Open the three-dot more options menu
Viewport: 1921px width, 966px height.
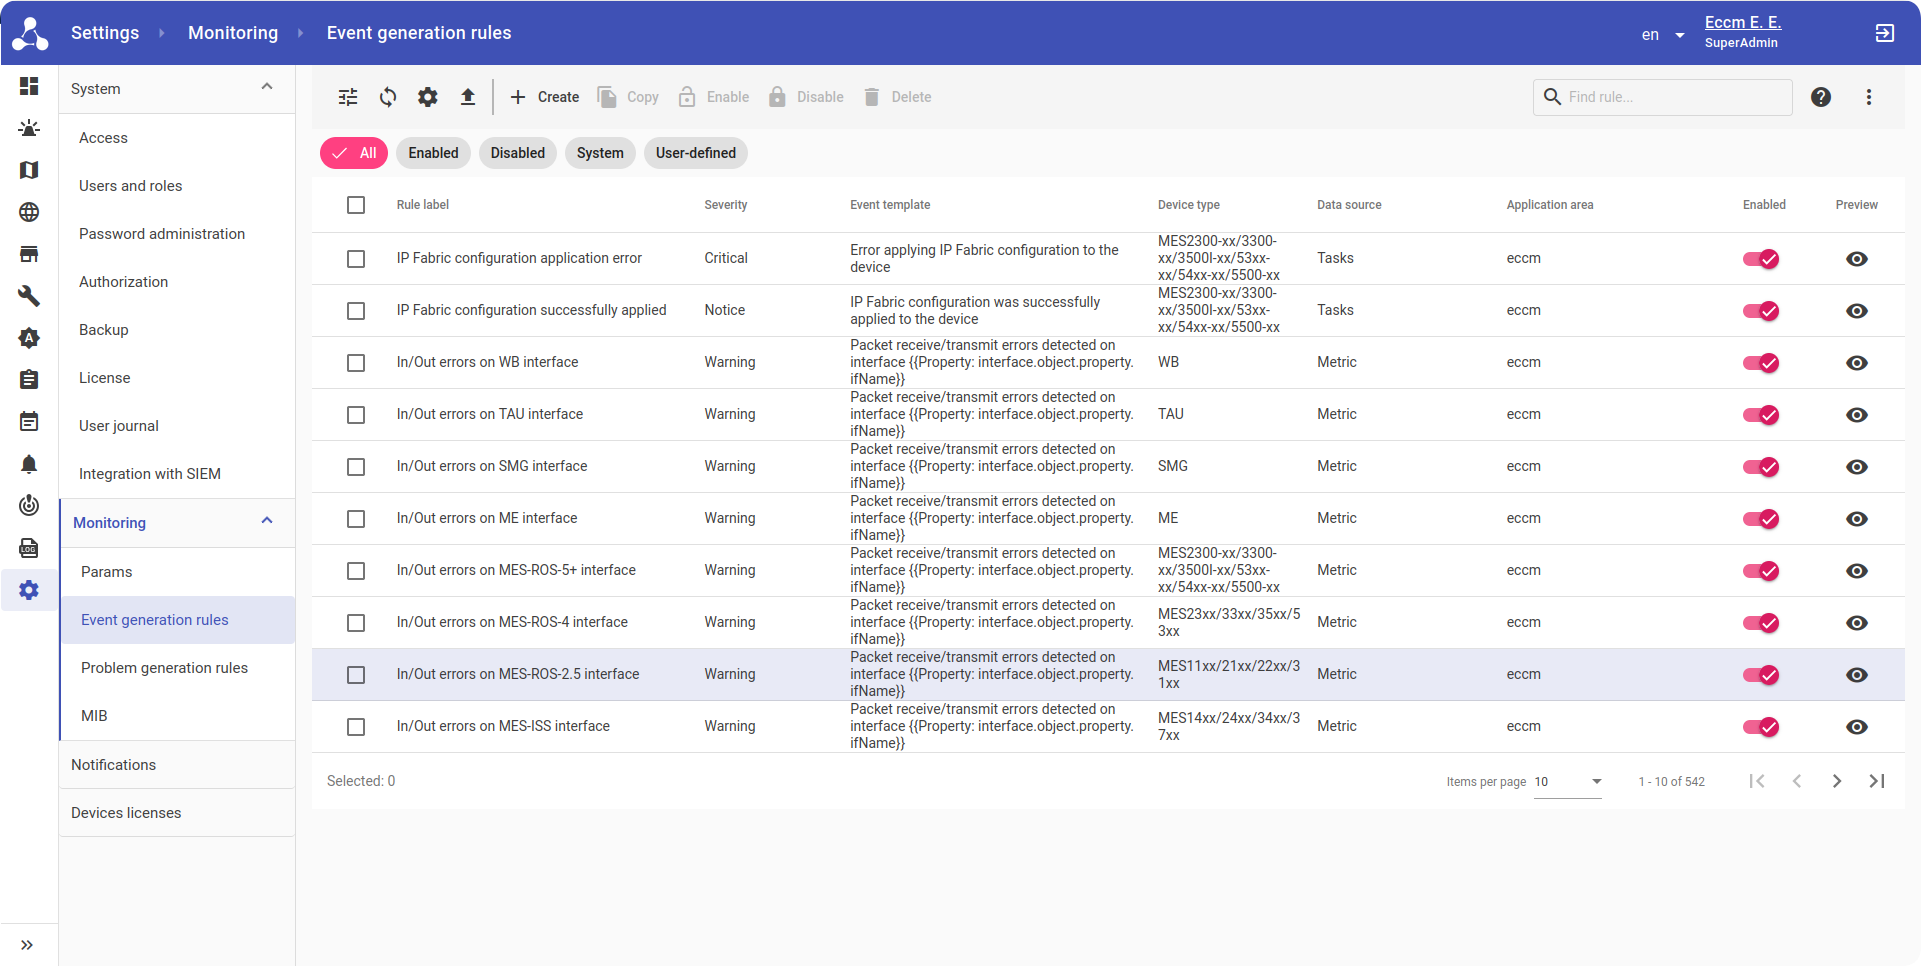tap(1868, 97)
